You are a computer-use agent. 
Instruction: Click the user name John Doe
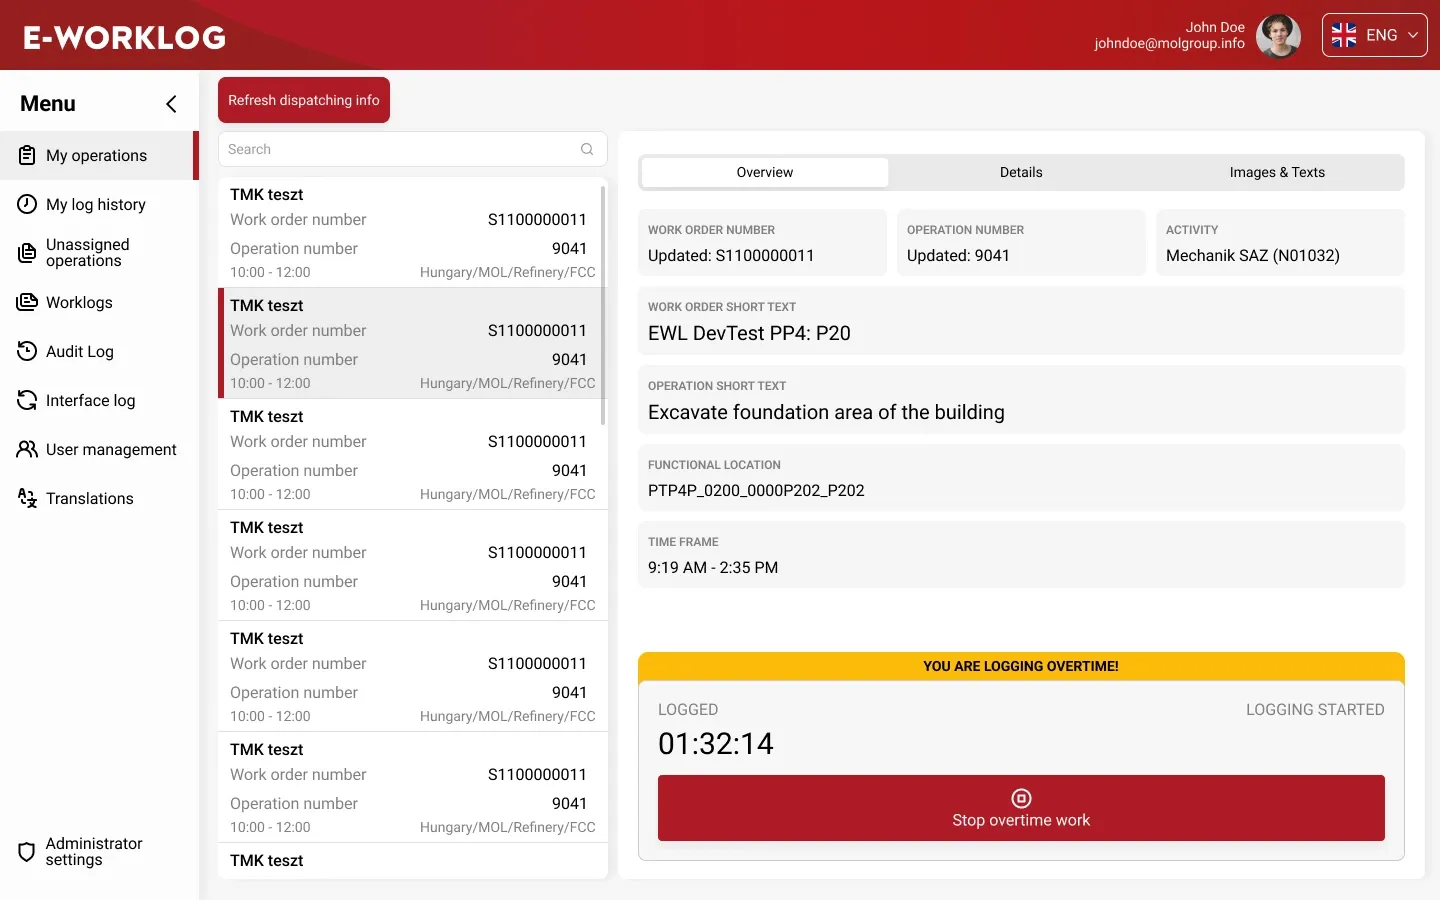point(1215,27)
